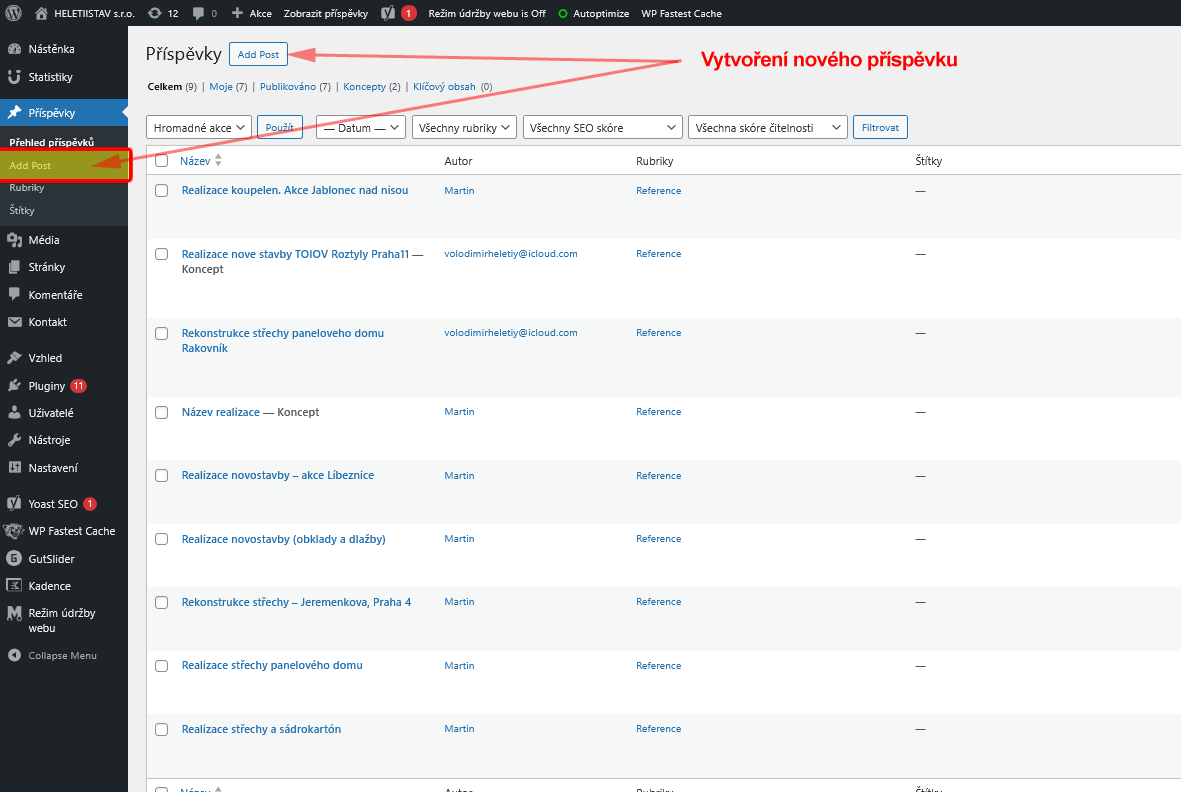Viewport: 1181px width, 792px height.
Task: Open the Všechna skóre čitelnosti dropdown
Action: pos(767,127)
